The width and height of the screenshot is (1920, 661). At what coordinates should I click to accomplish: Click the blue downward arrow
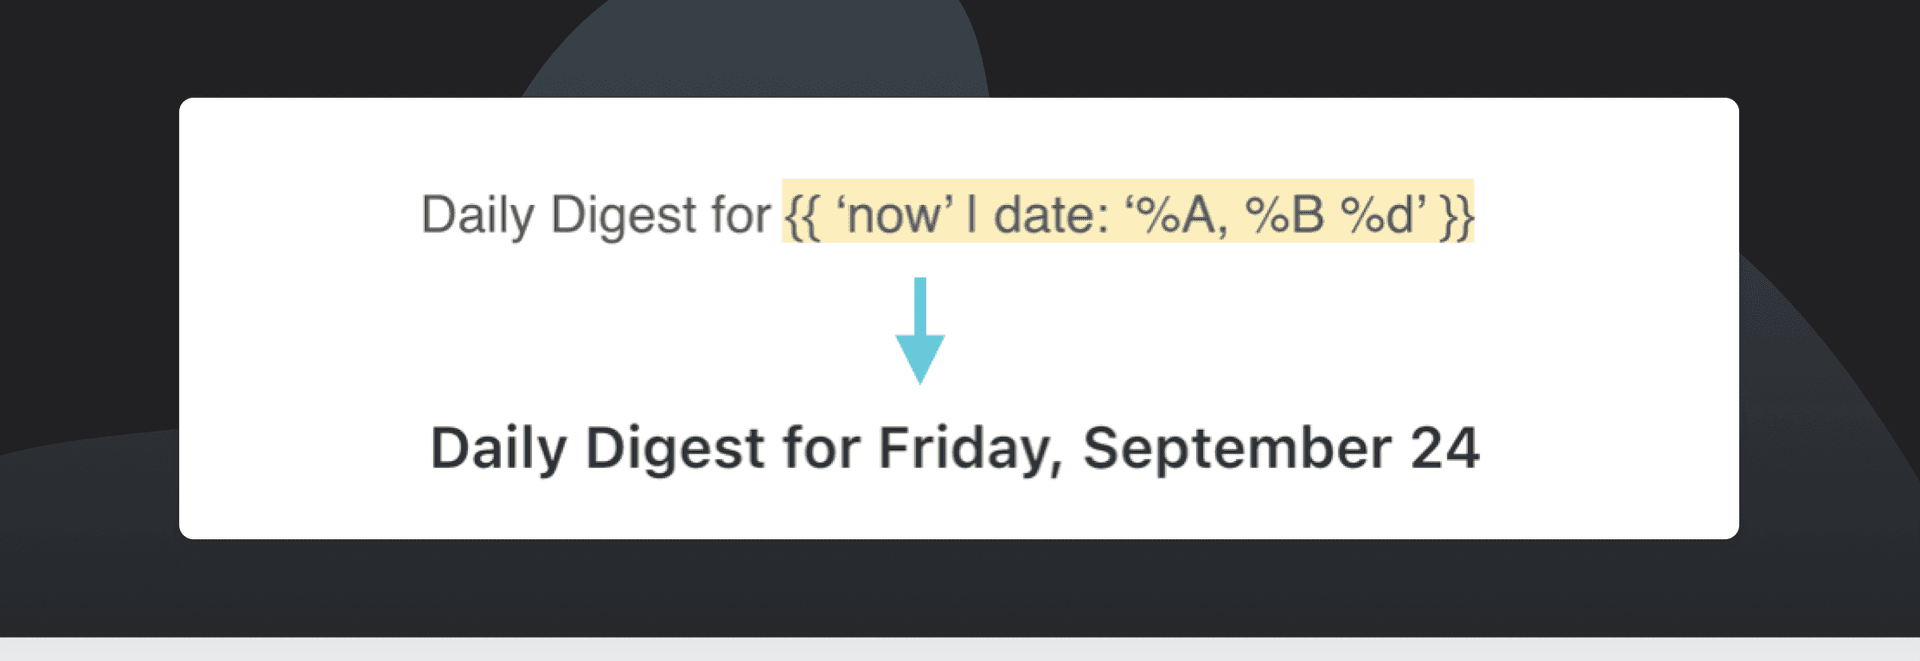920,331
